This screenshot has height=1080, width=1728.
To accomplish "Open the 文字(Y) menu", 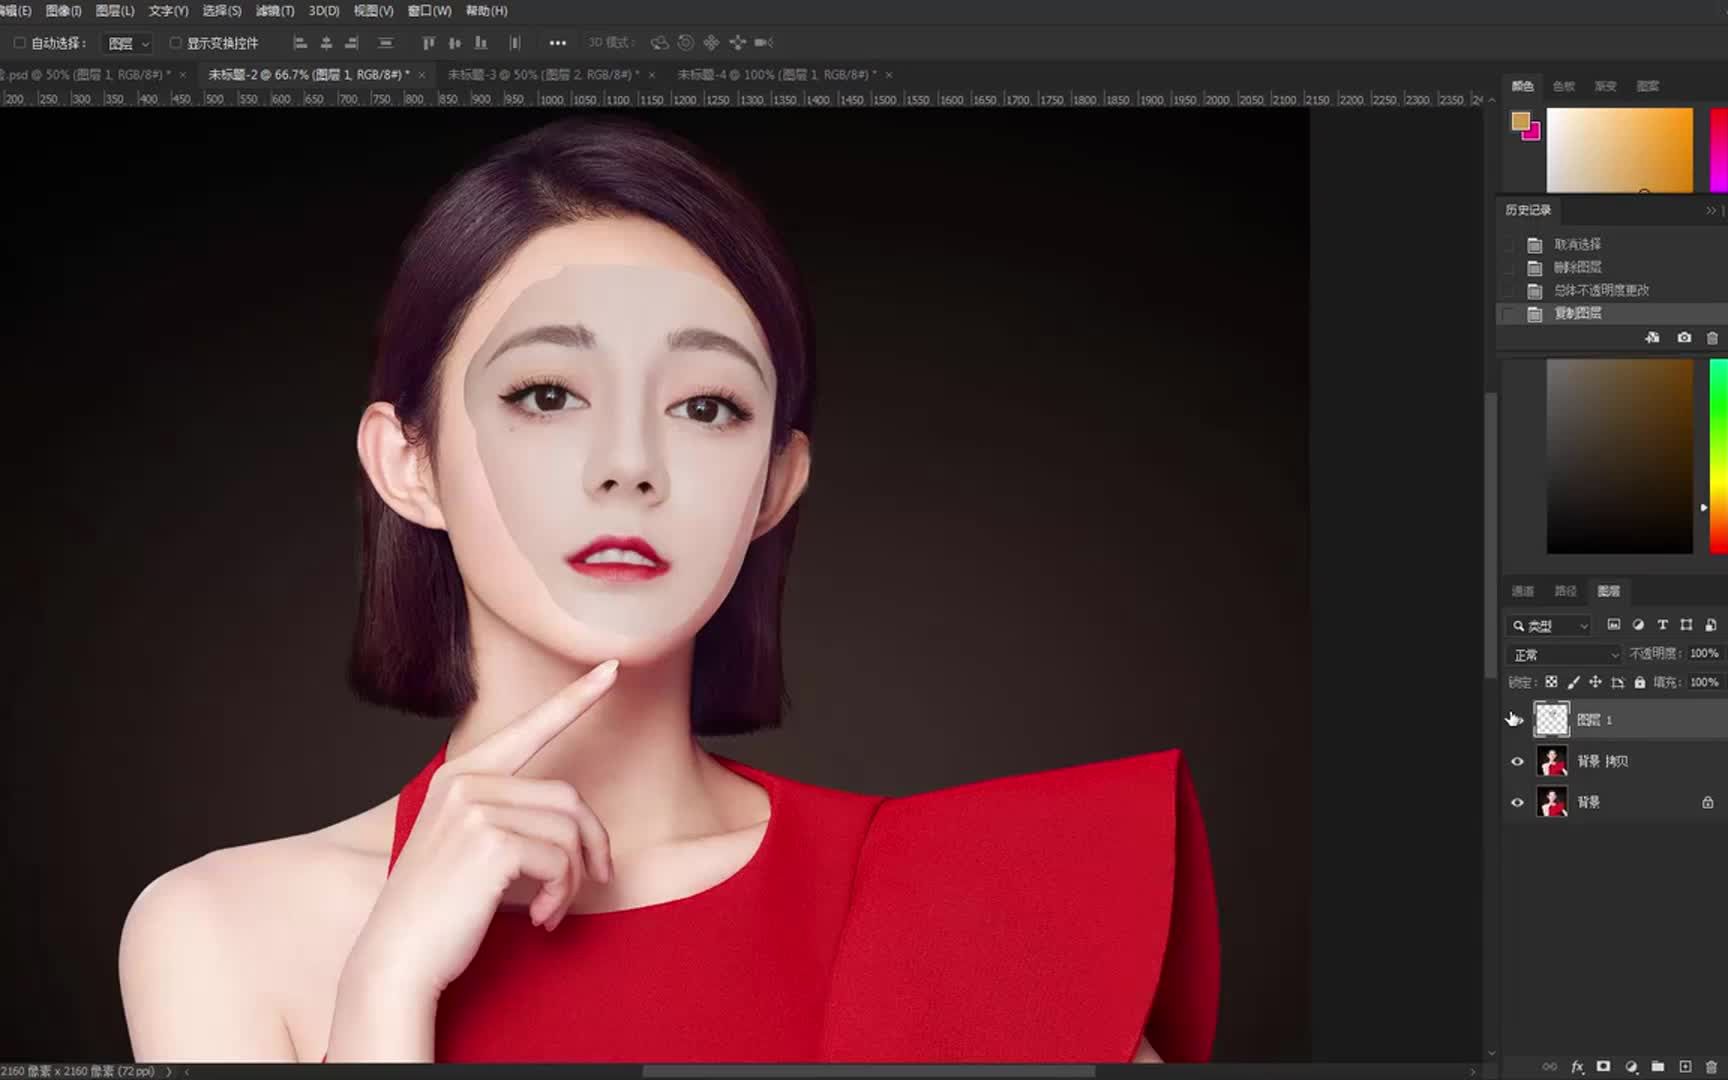I will (168, 11).
